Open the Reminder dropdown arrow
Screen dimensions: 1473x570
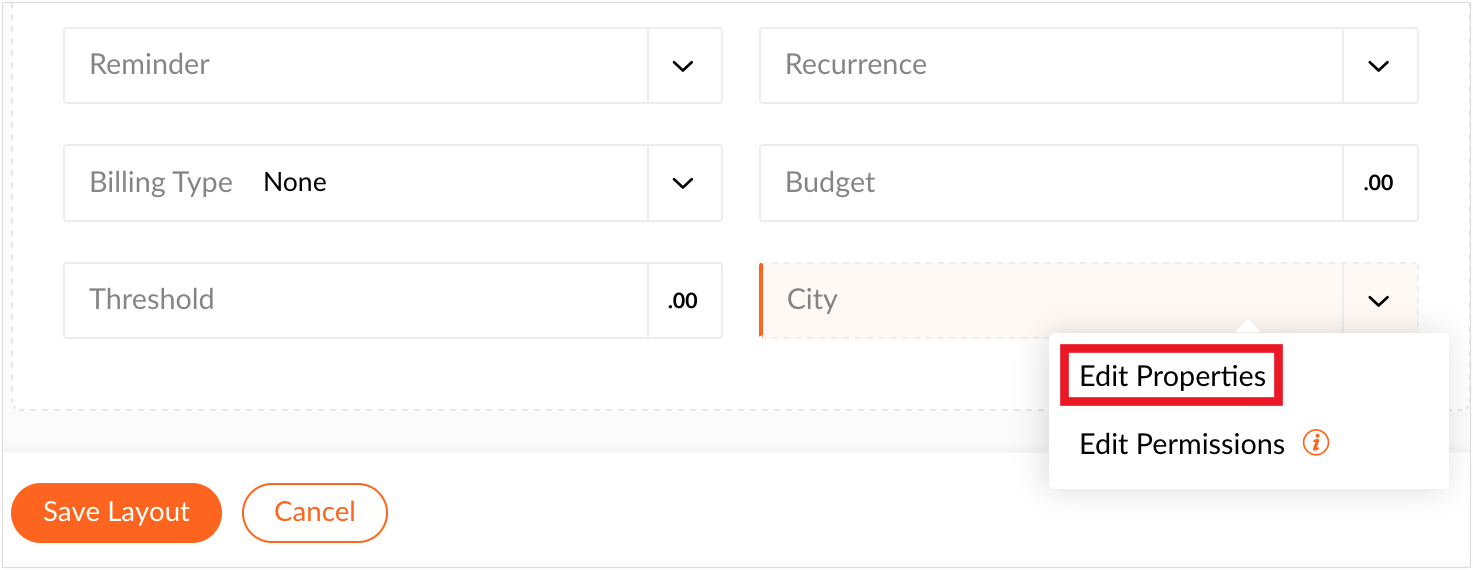[684, 66]
